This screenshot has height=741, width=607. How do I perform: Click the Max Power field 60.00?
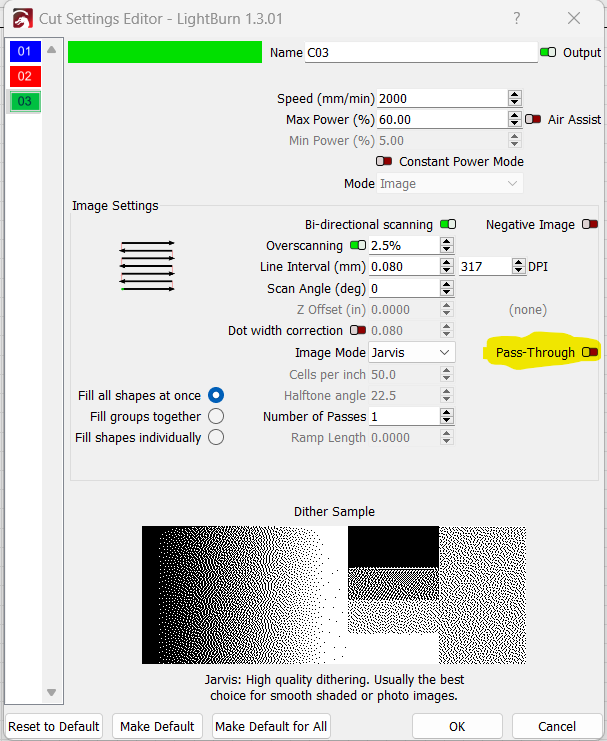[x=442, y=120]
